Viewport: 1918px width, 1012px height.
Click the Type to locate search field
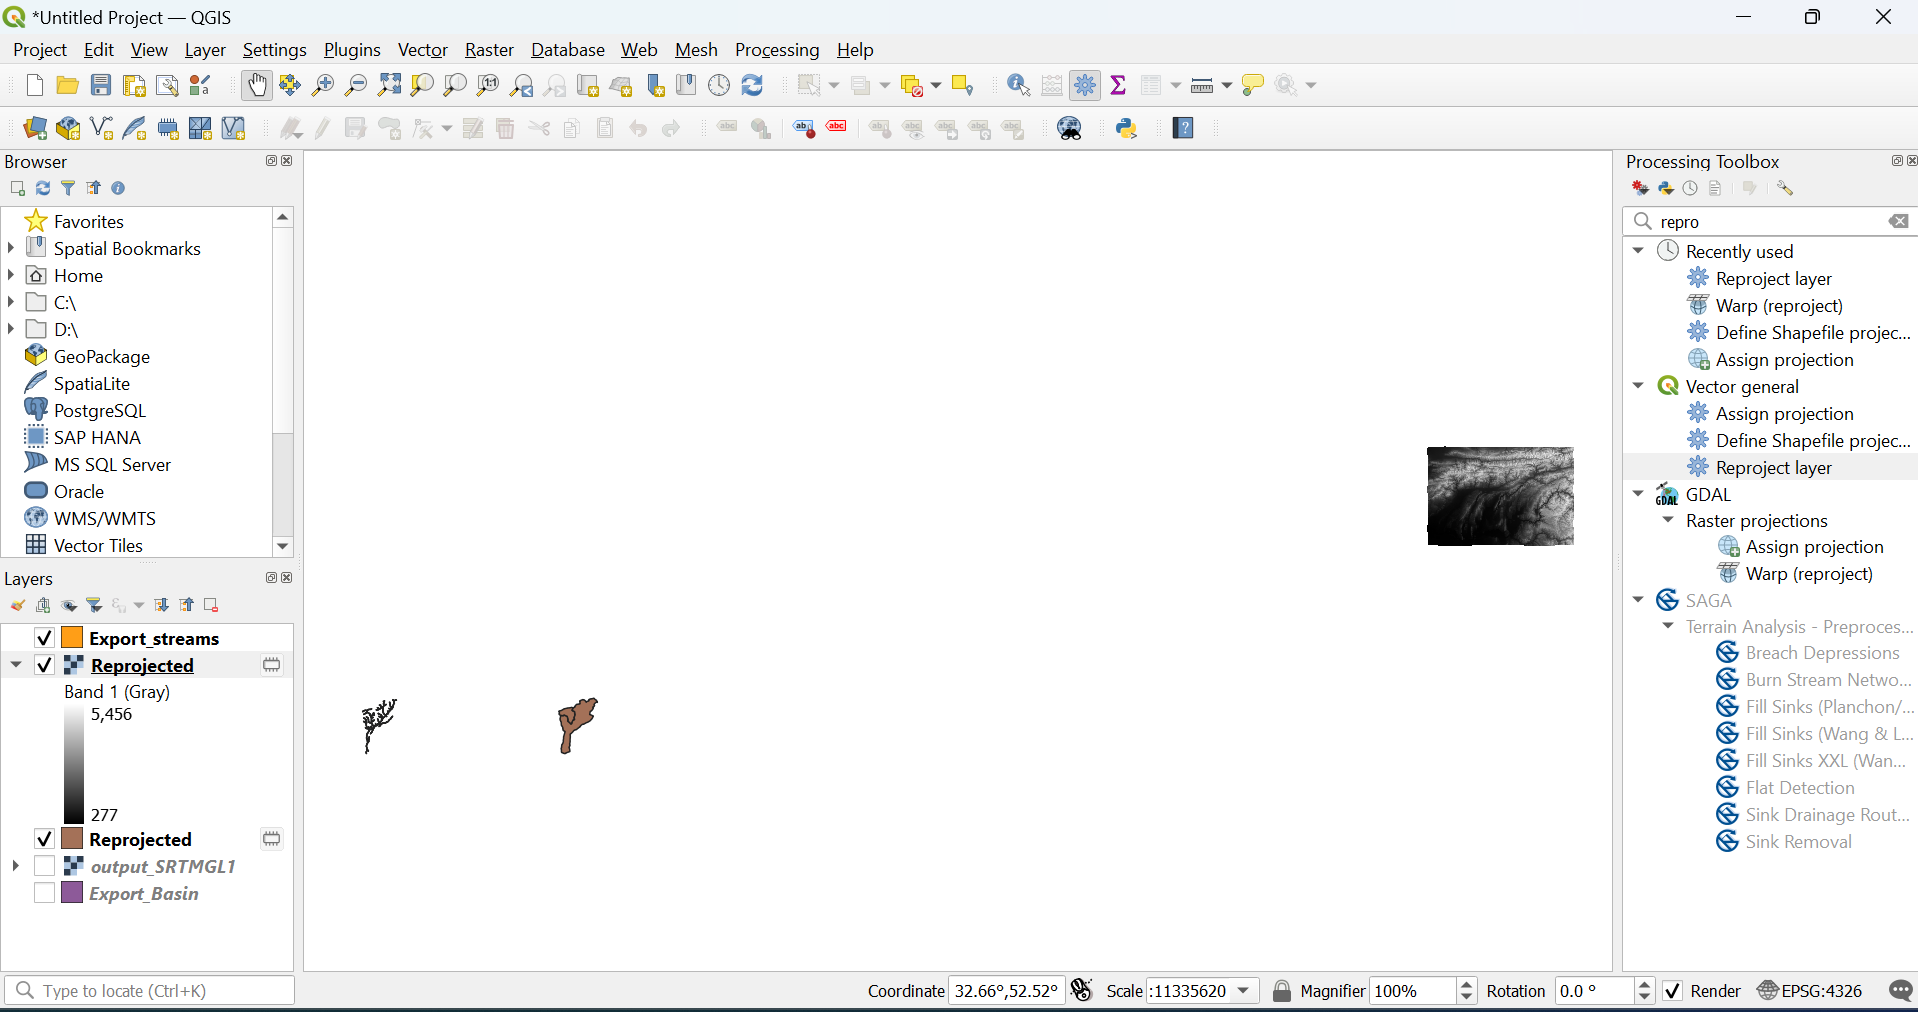(150, 991)
